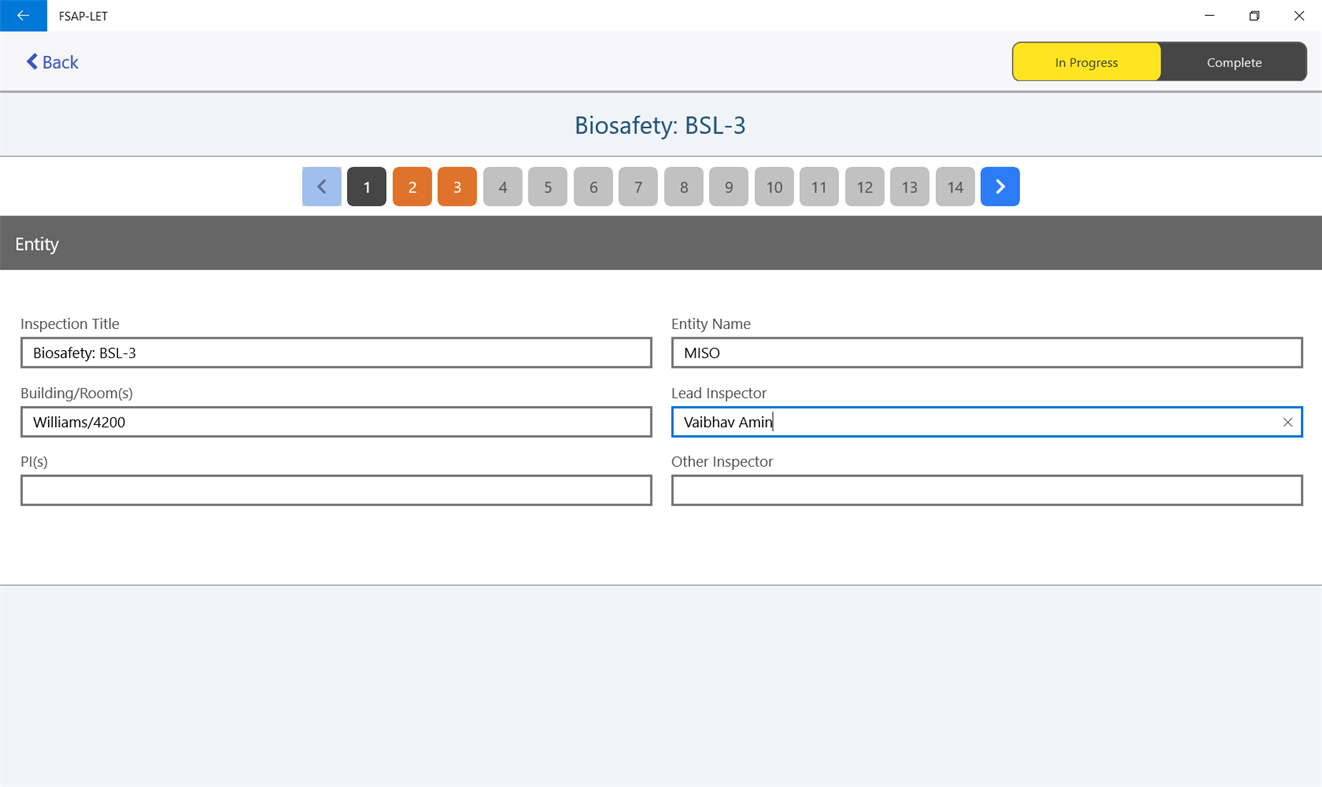Toggle the Entity section header

(x=37, y=243)
